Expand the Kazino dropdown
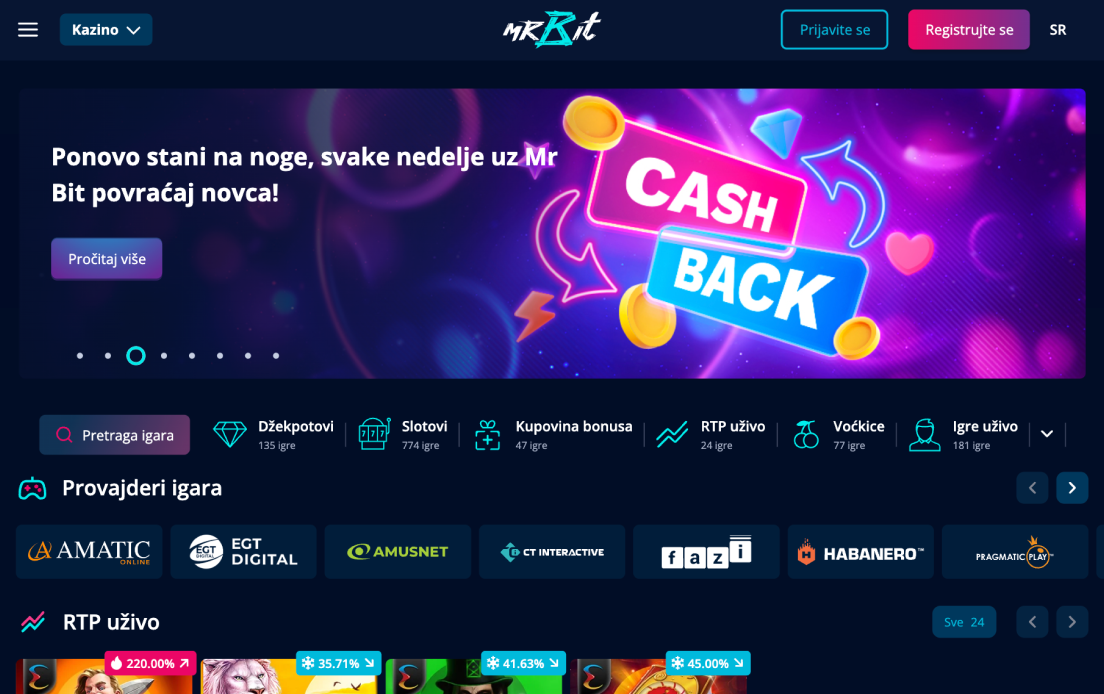Screen dimensions: 1104x694 (x=106, y=30)
